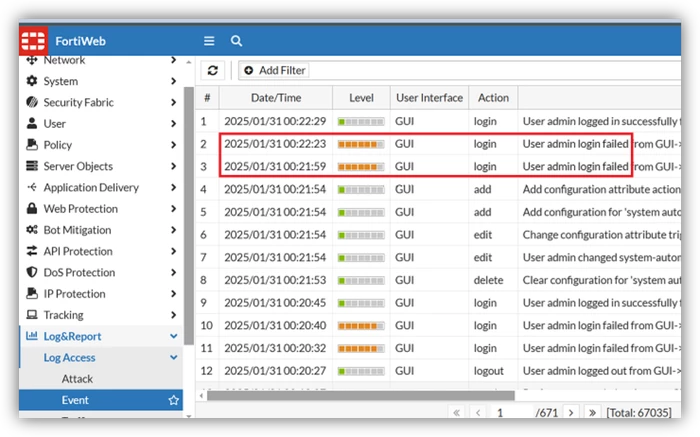Expand the Policy submenu arrow
This screenshot has width=700, height=437.
(x=173, y=145)
